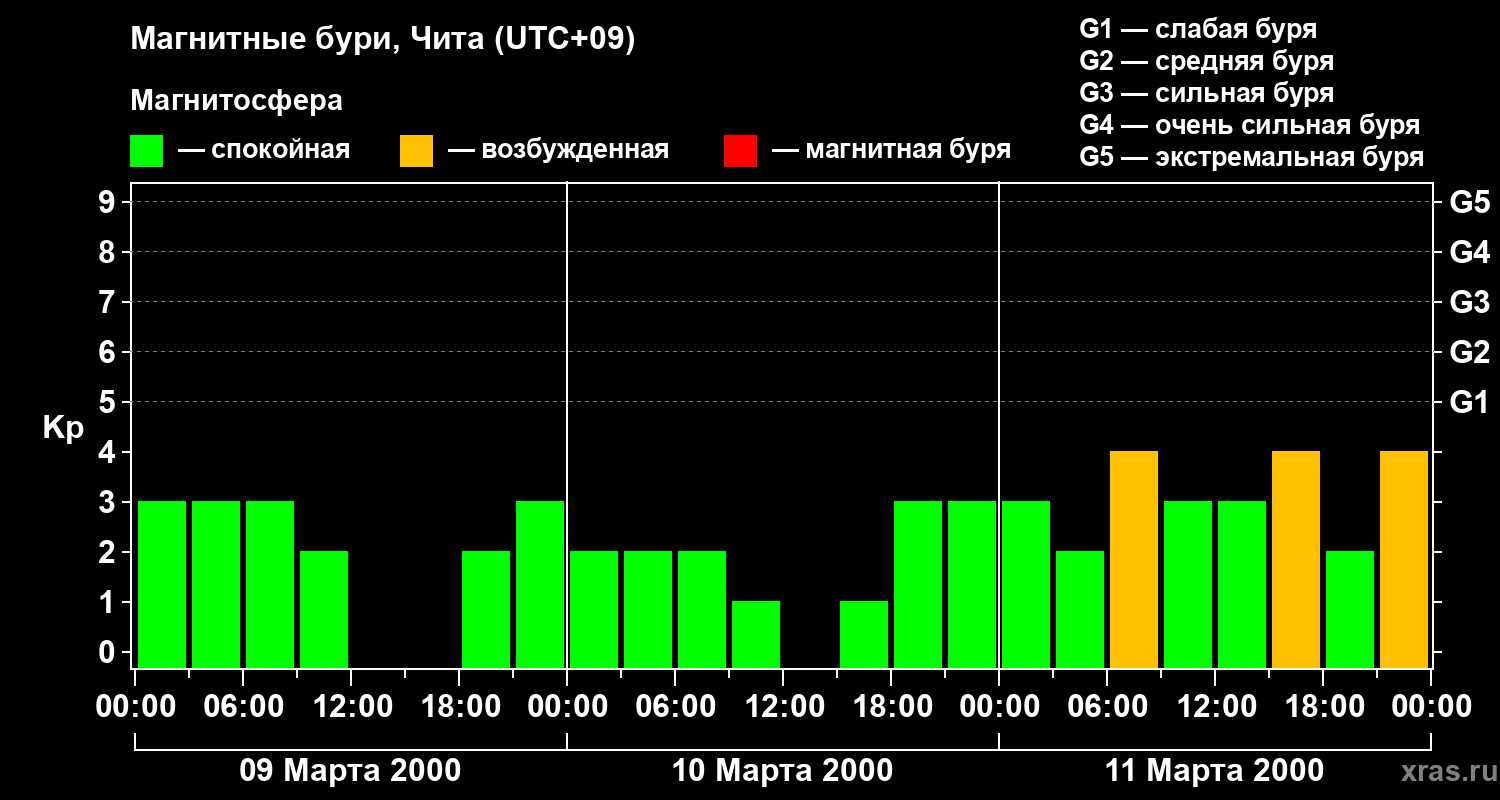Click the '12:00' time label under 11 March
Screen dimensions: 1500x800
click(x=1215, y=707)
